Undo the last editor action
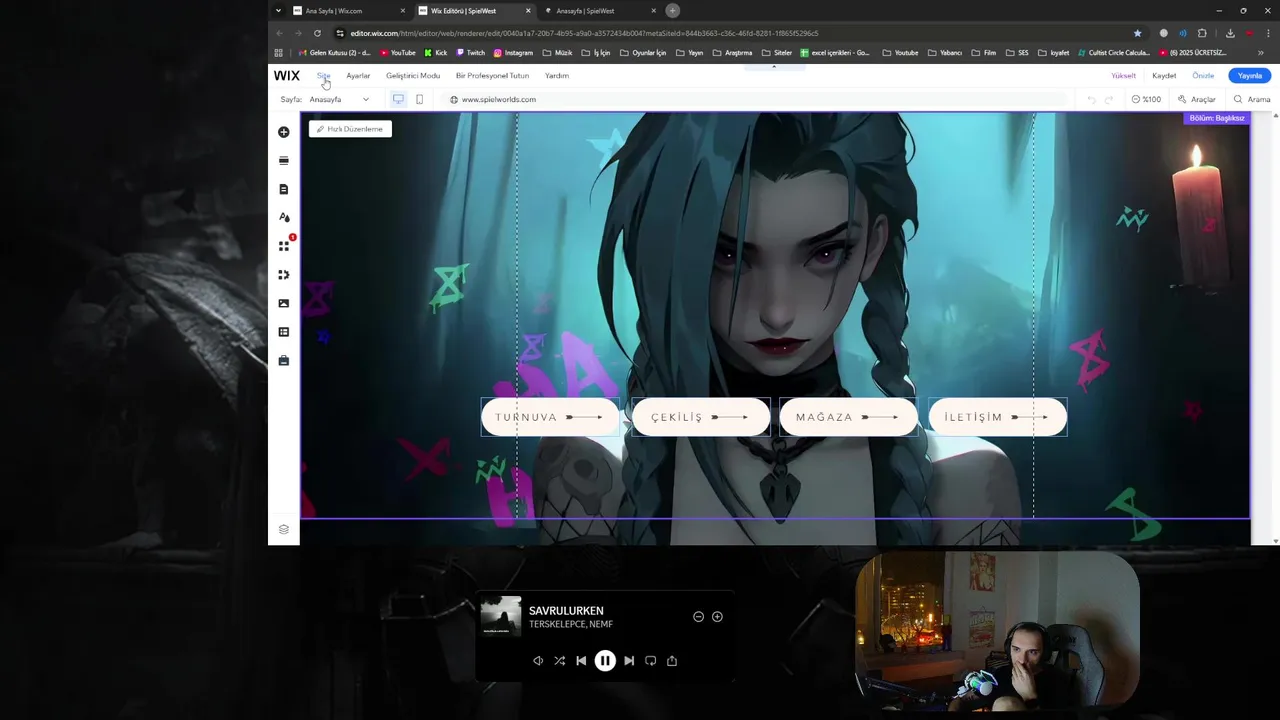This screenshot has width=1280, height=720. click(1091, 99)
